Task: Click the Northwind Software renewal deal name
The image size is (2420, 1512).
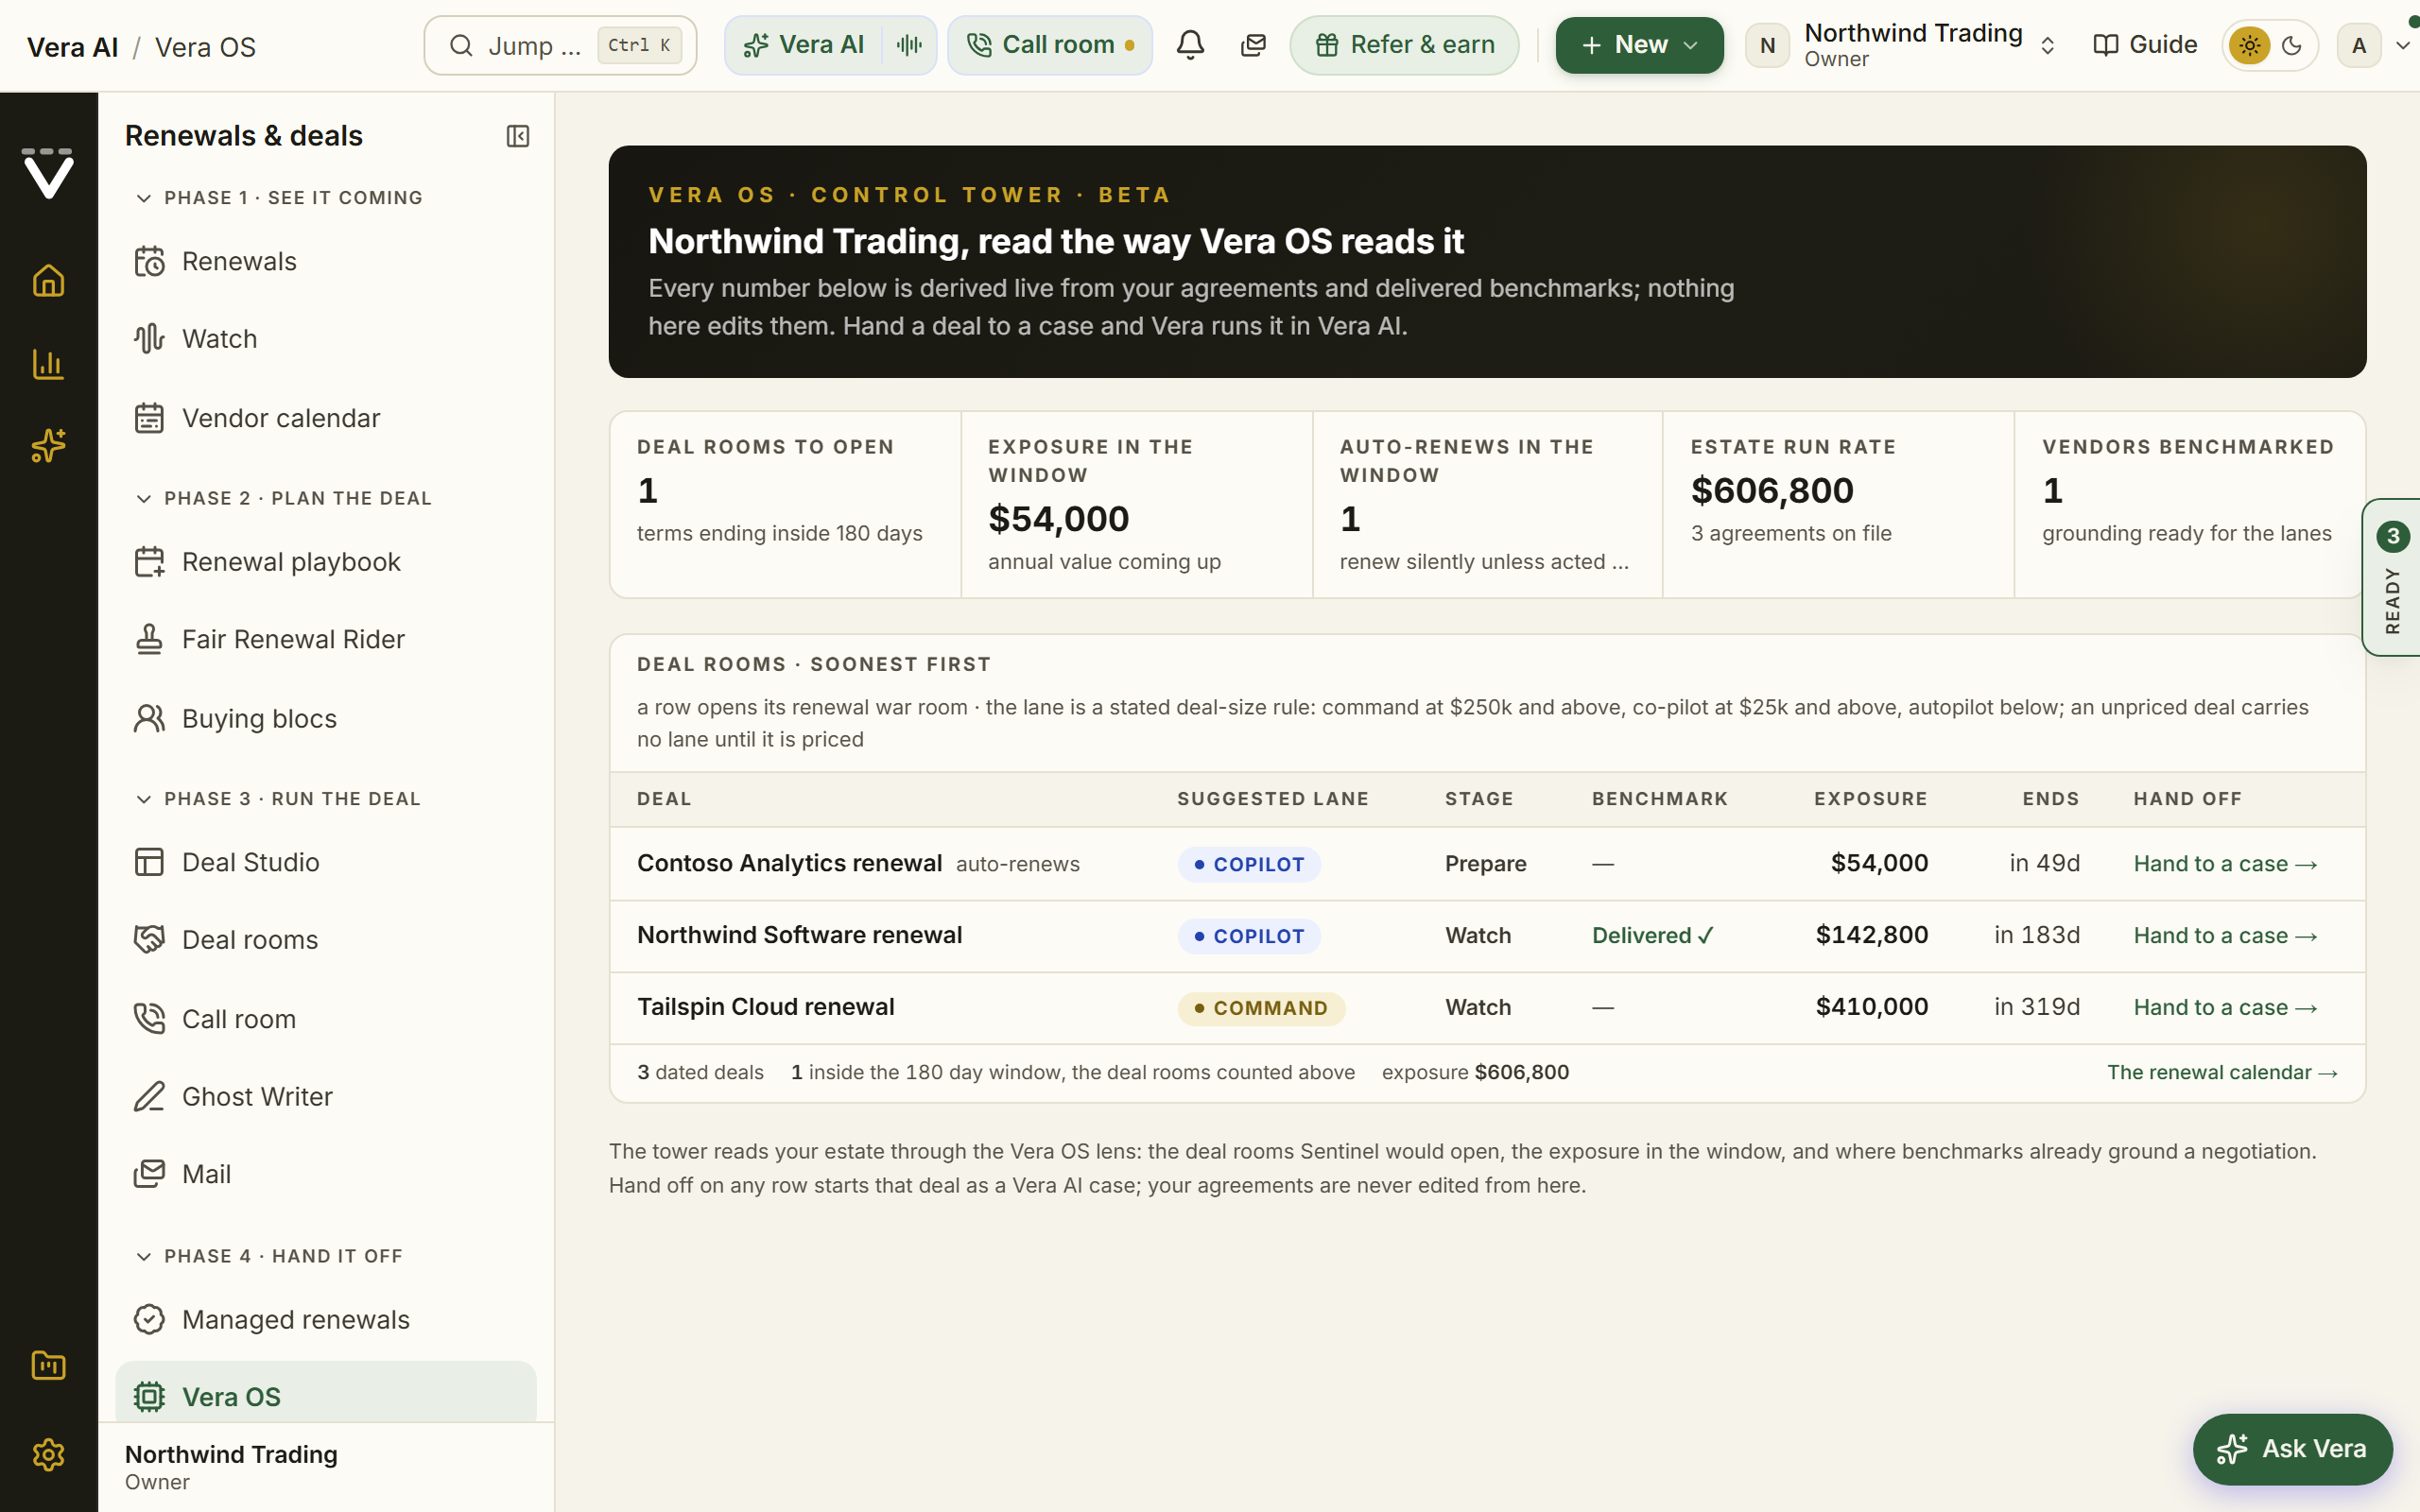Action: click(x=799, y=935)
